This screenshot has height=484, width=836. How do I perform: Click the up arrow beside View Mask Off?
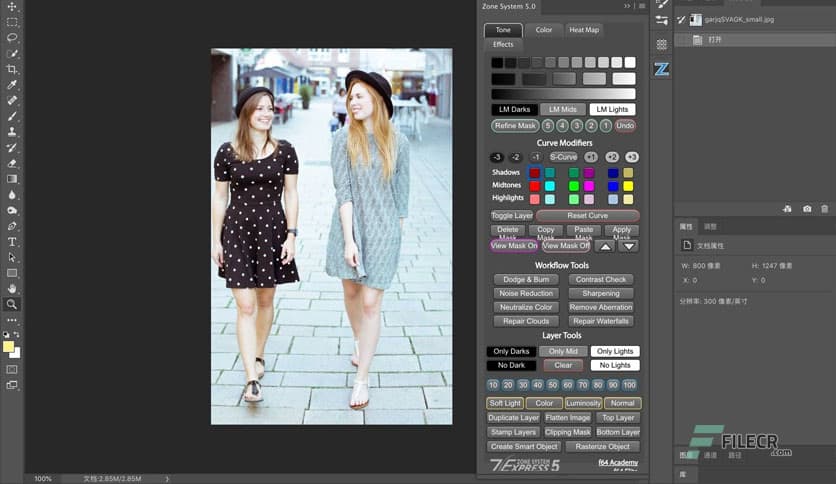tap(605, 246)
